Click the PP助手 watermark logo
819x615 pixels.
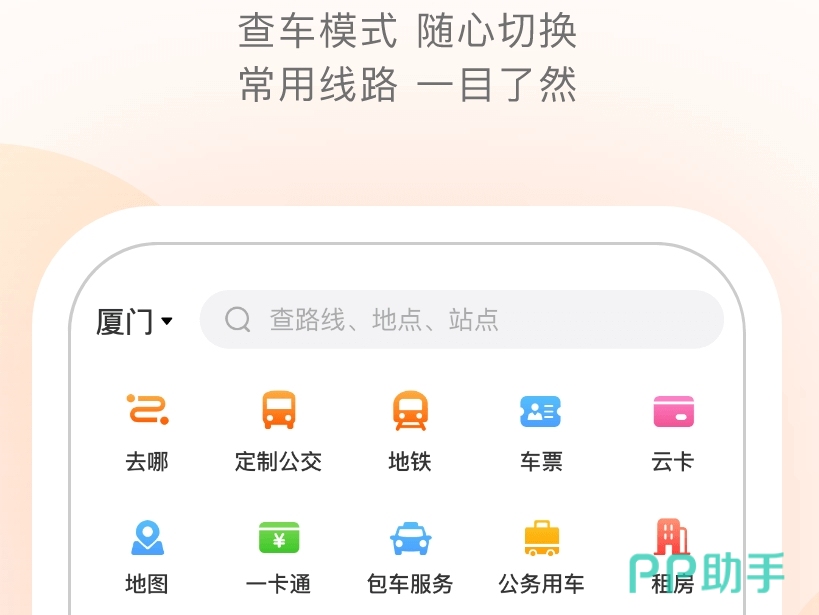tap(707, 573)
